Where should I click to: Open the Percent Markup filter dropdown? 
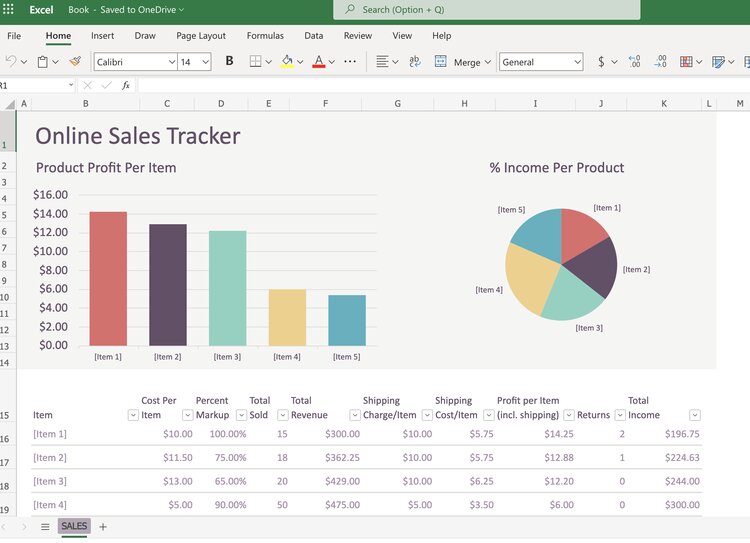coord(242,415)
